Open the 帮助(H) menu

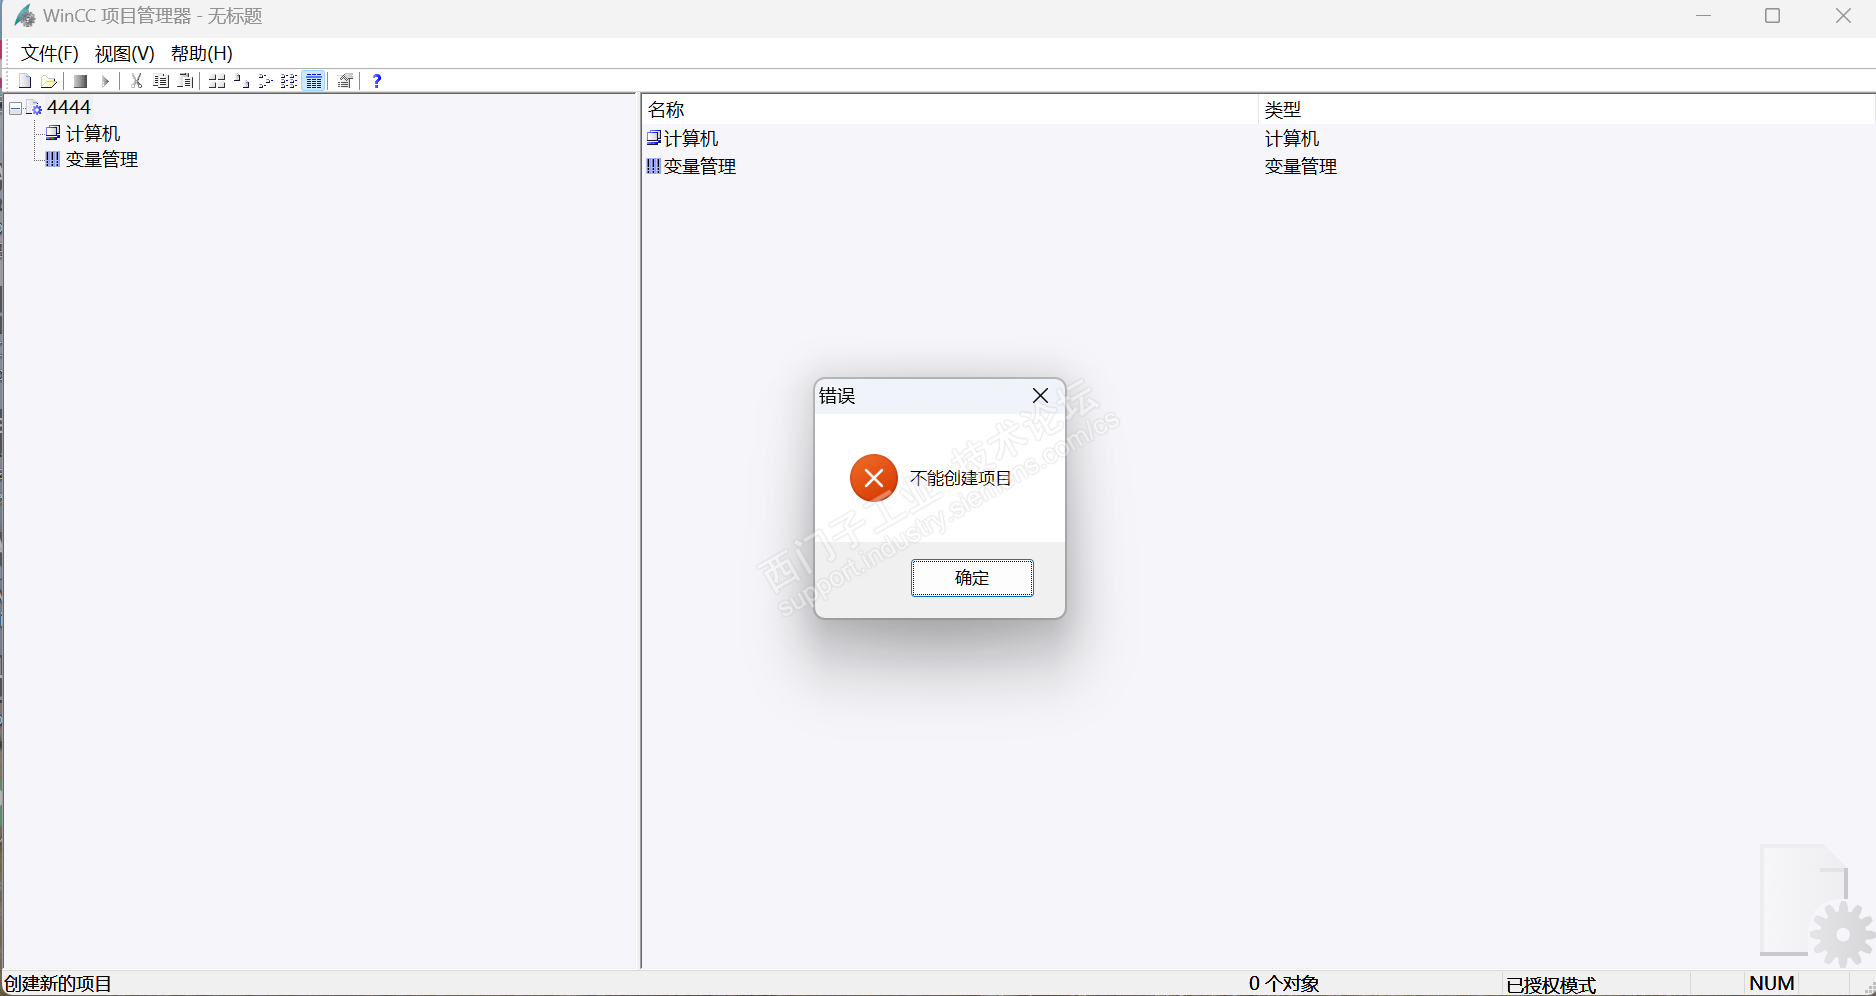tap(202, 53)
